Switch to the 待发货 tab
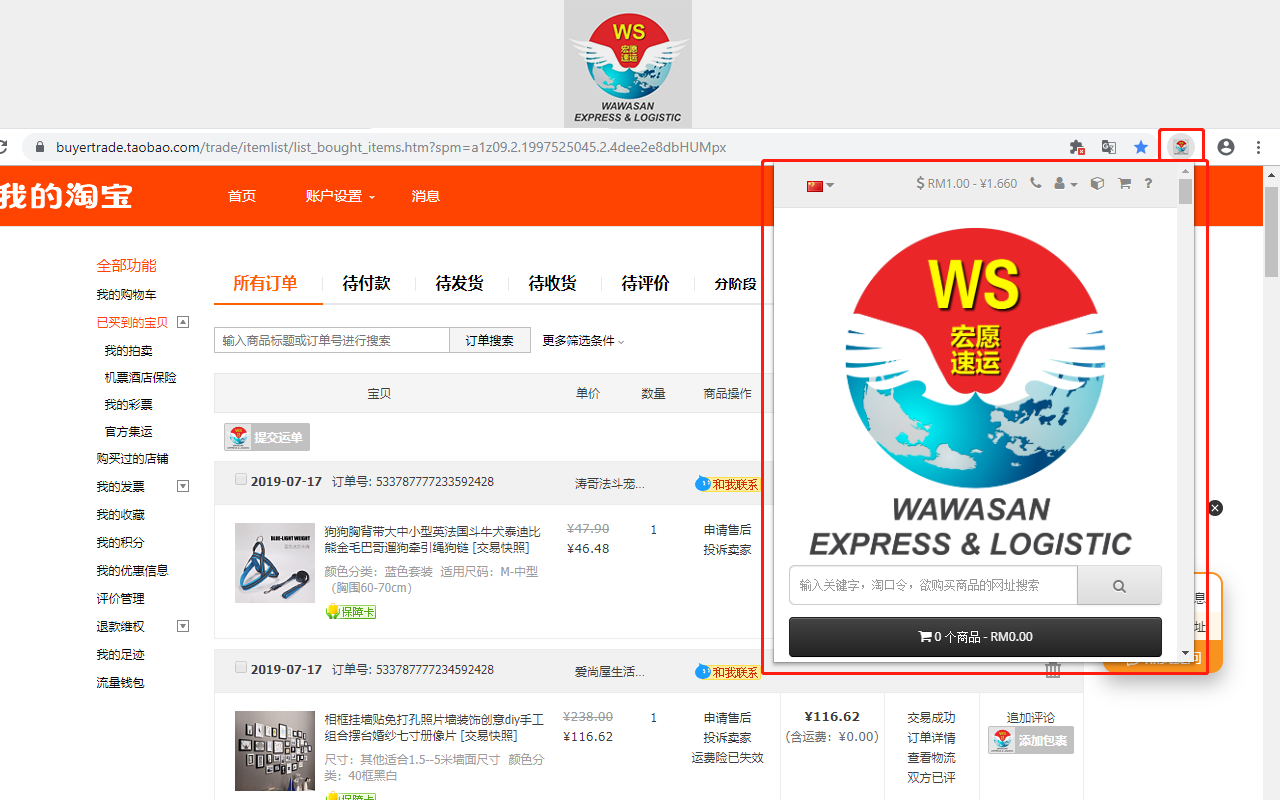 (x=459, y=283)
